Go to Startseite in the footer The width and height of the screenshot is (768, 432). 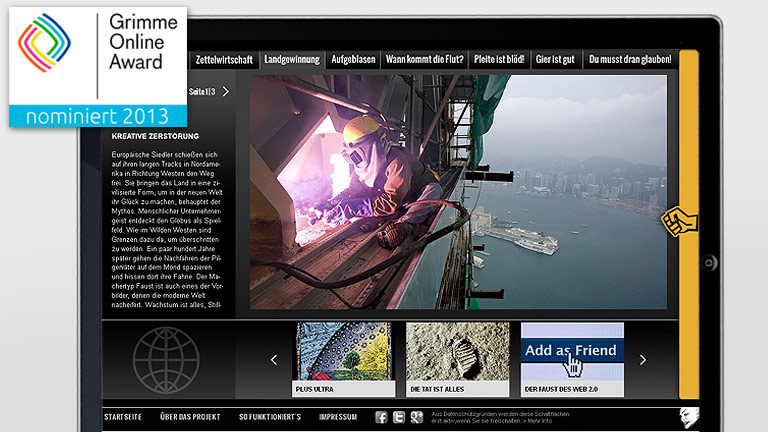point(122,417)
